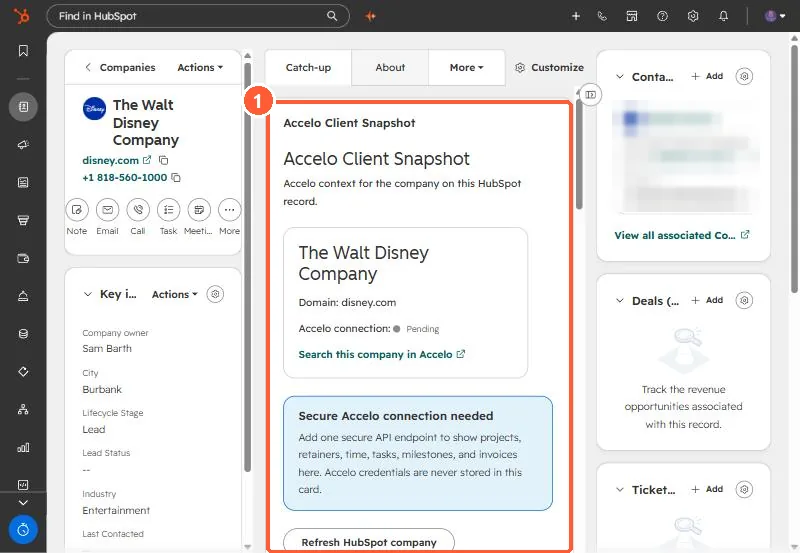This screenshot has height=553, width=800.
Task: Open the More tabs dropdown
Action: [x=466, y=67]
